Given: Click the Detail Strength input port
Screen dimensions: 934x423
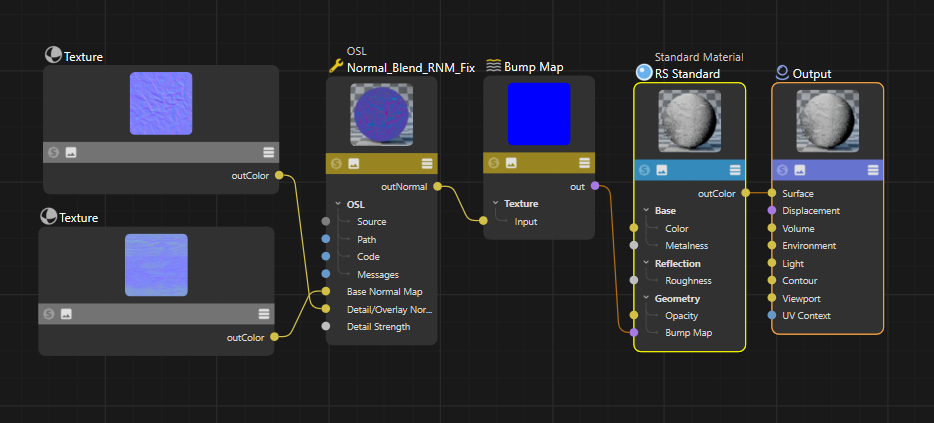Looking at the screenshot, I should pyautogui.click(x=325, y=327).
